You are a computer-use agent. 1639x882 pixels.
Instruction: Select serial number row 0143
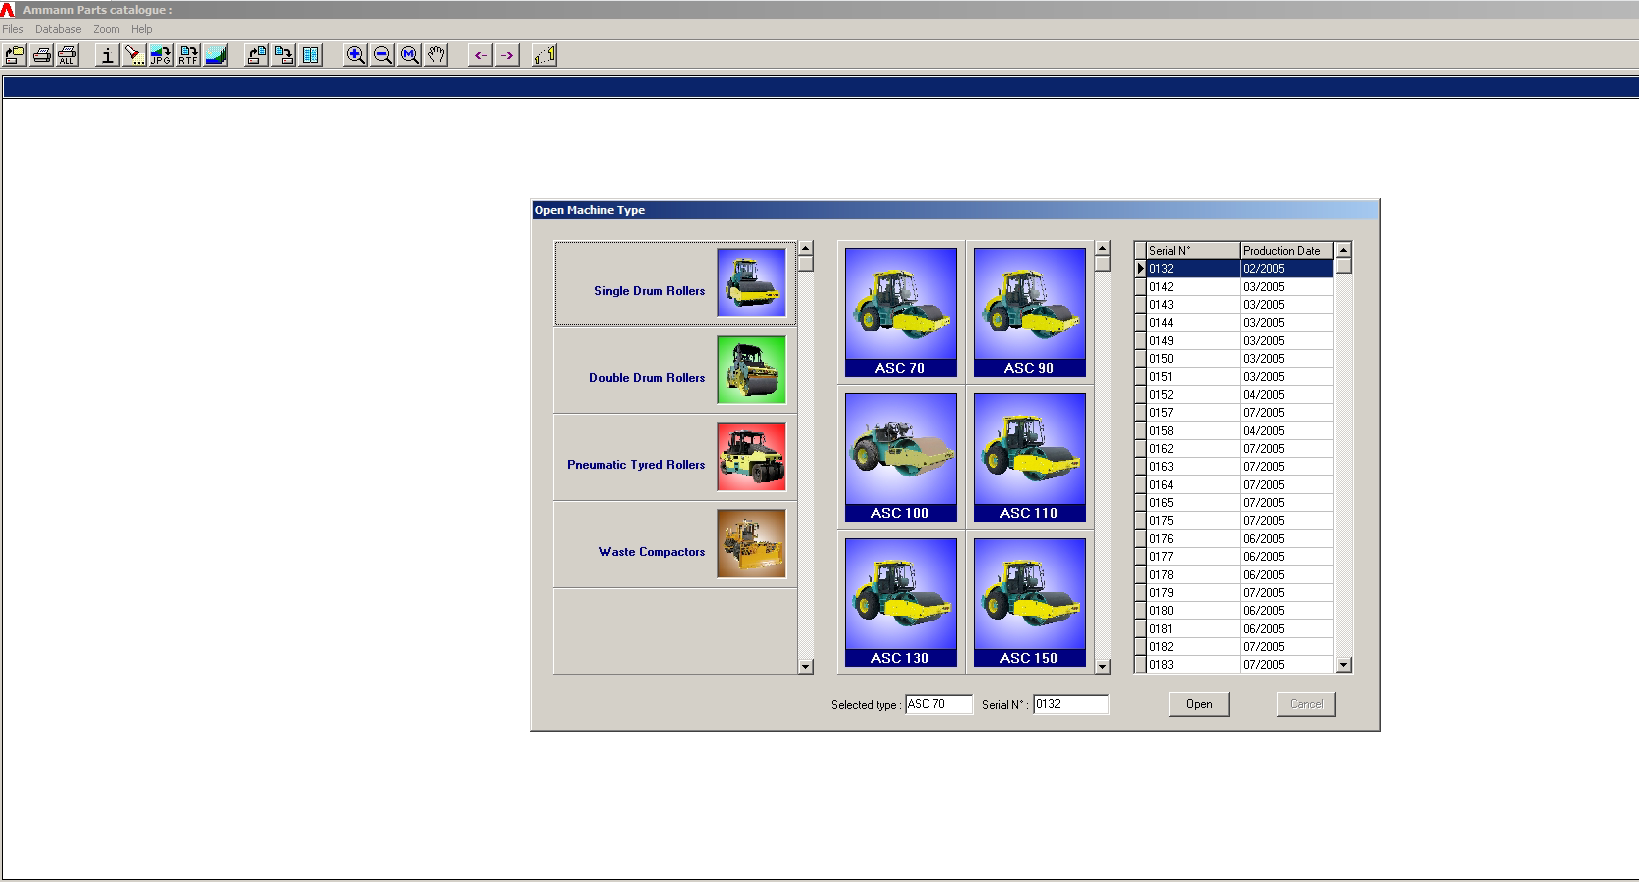tap(1240, 305)
